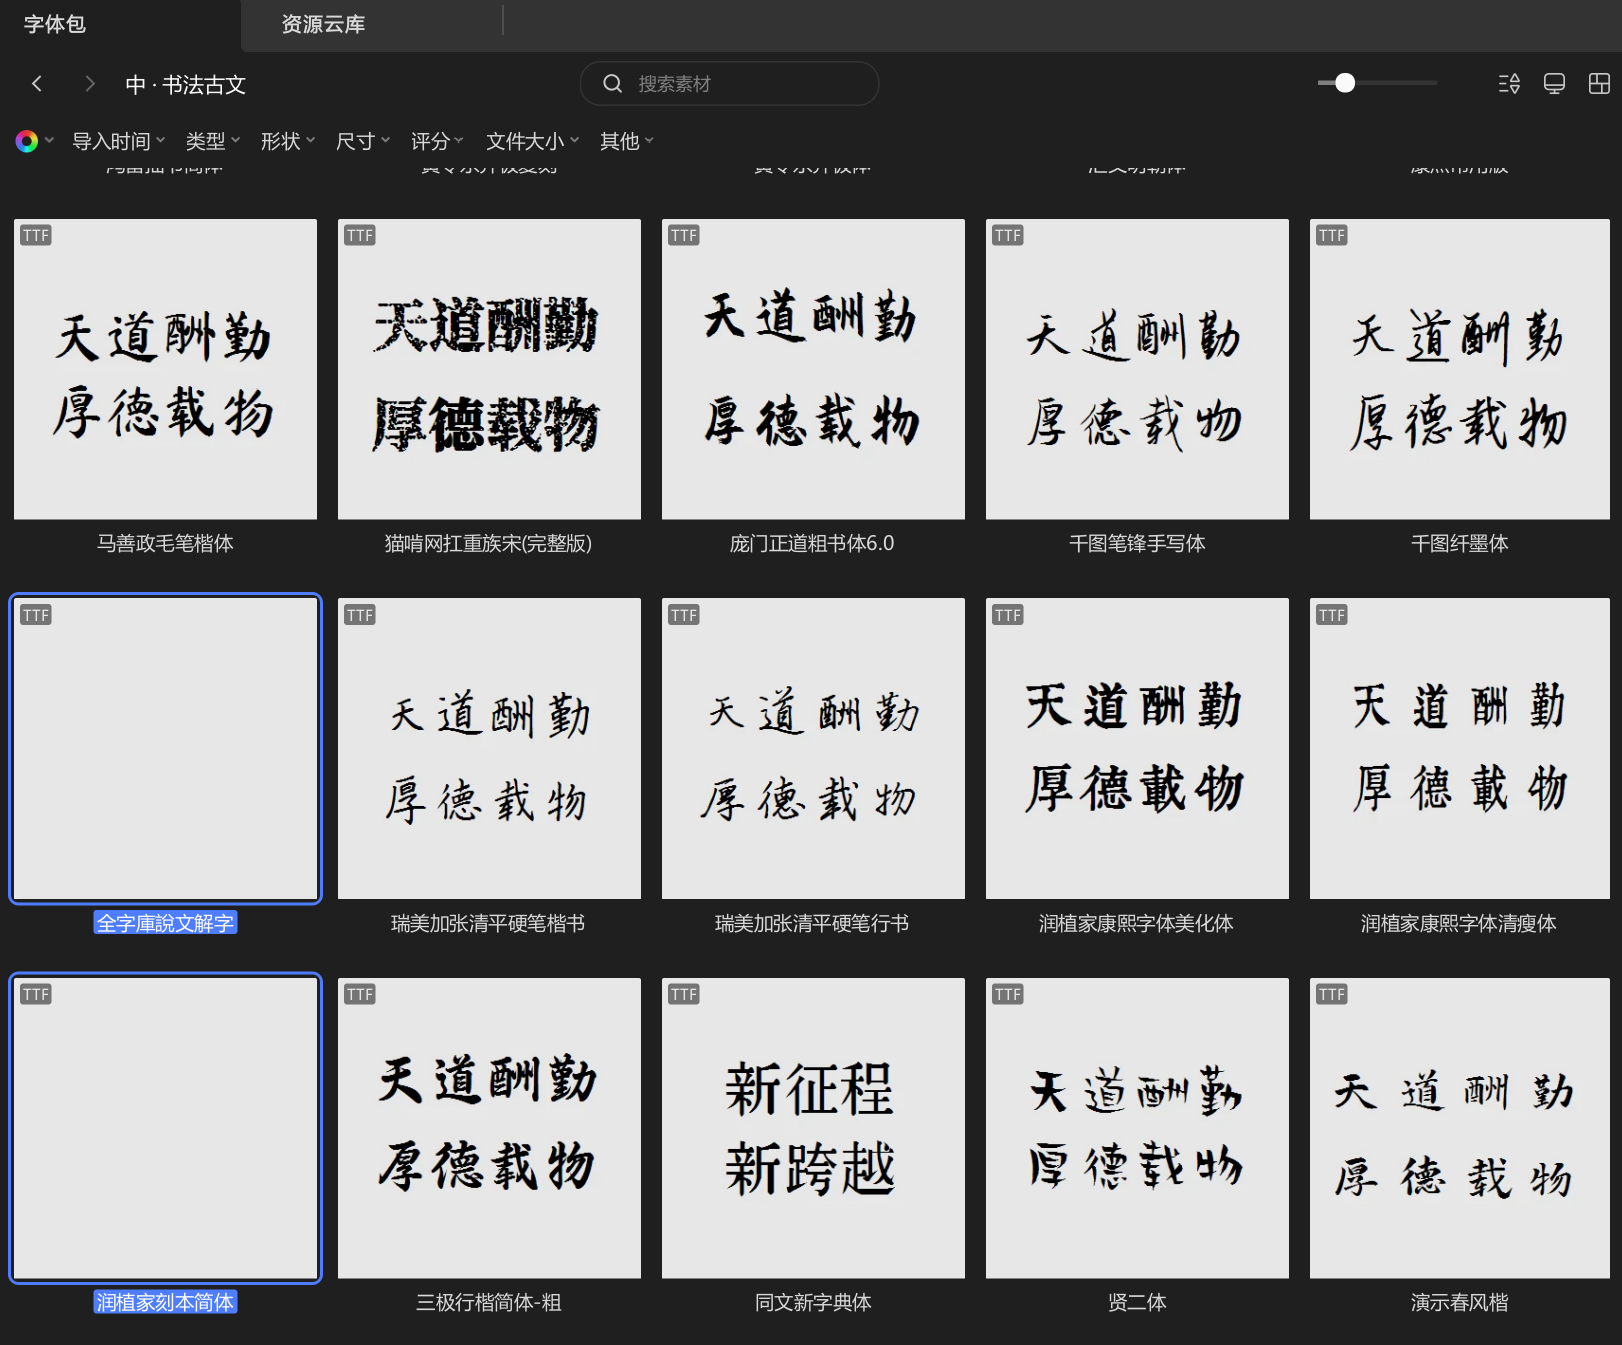Select the 瑞美加张清平硬笔行书 font thumbnail
1622x1345 pixels.
[x=813, y=748]
